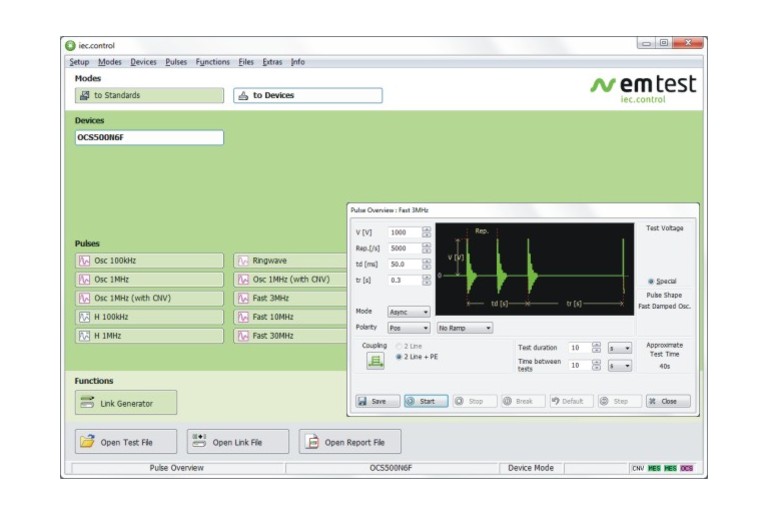
Task: Expand the Mode dropdown set to Async
Action: 408,312
